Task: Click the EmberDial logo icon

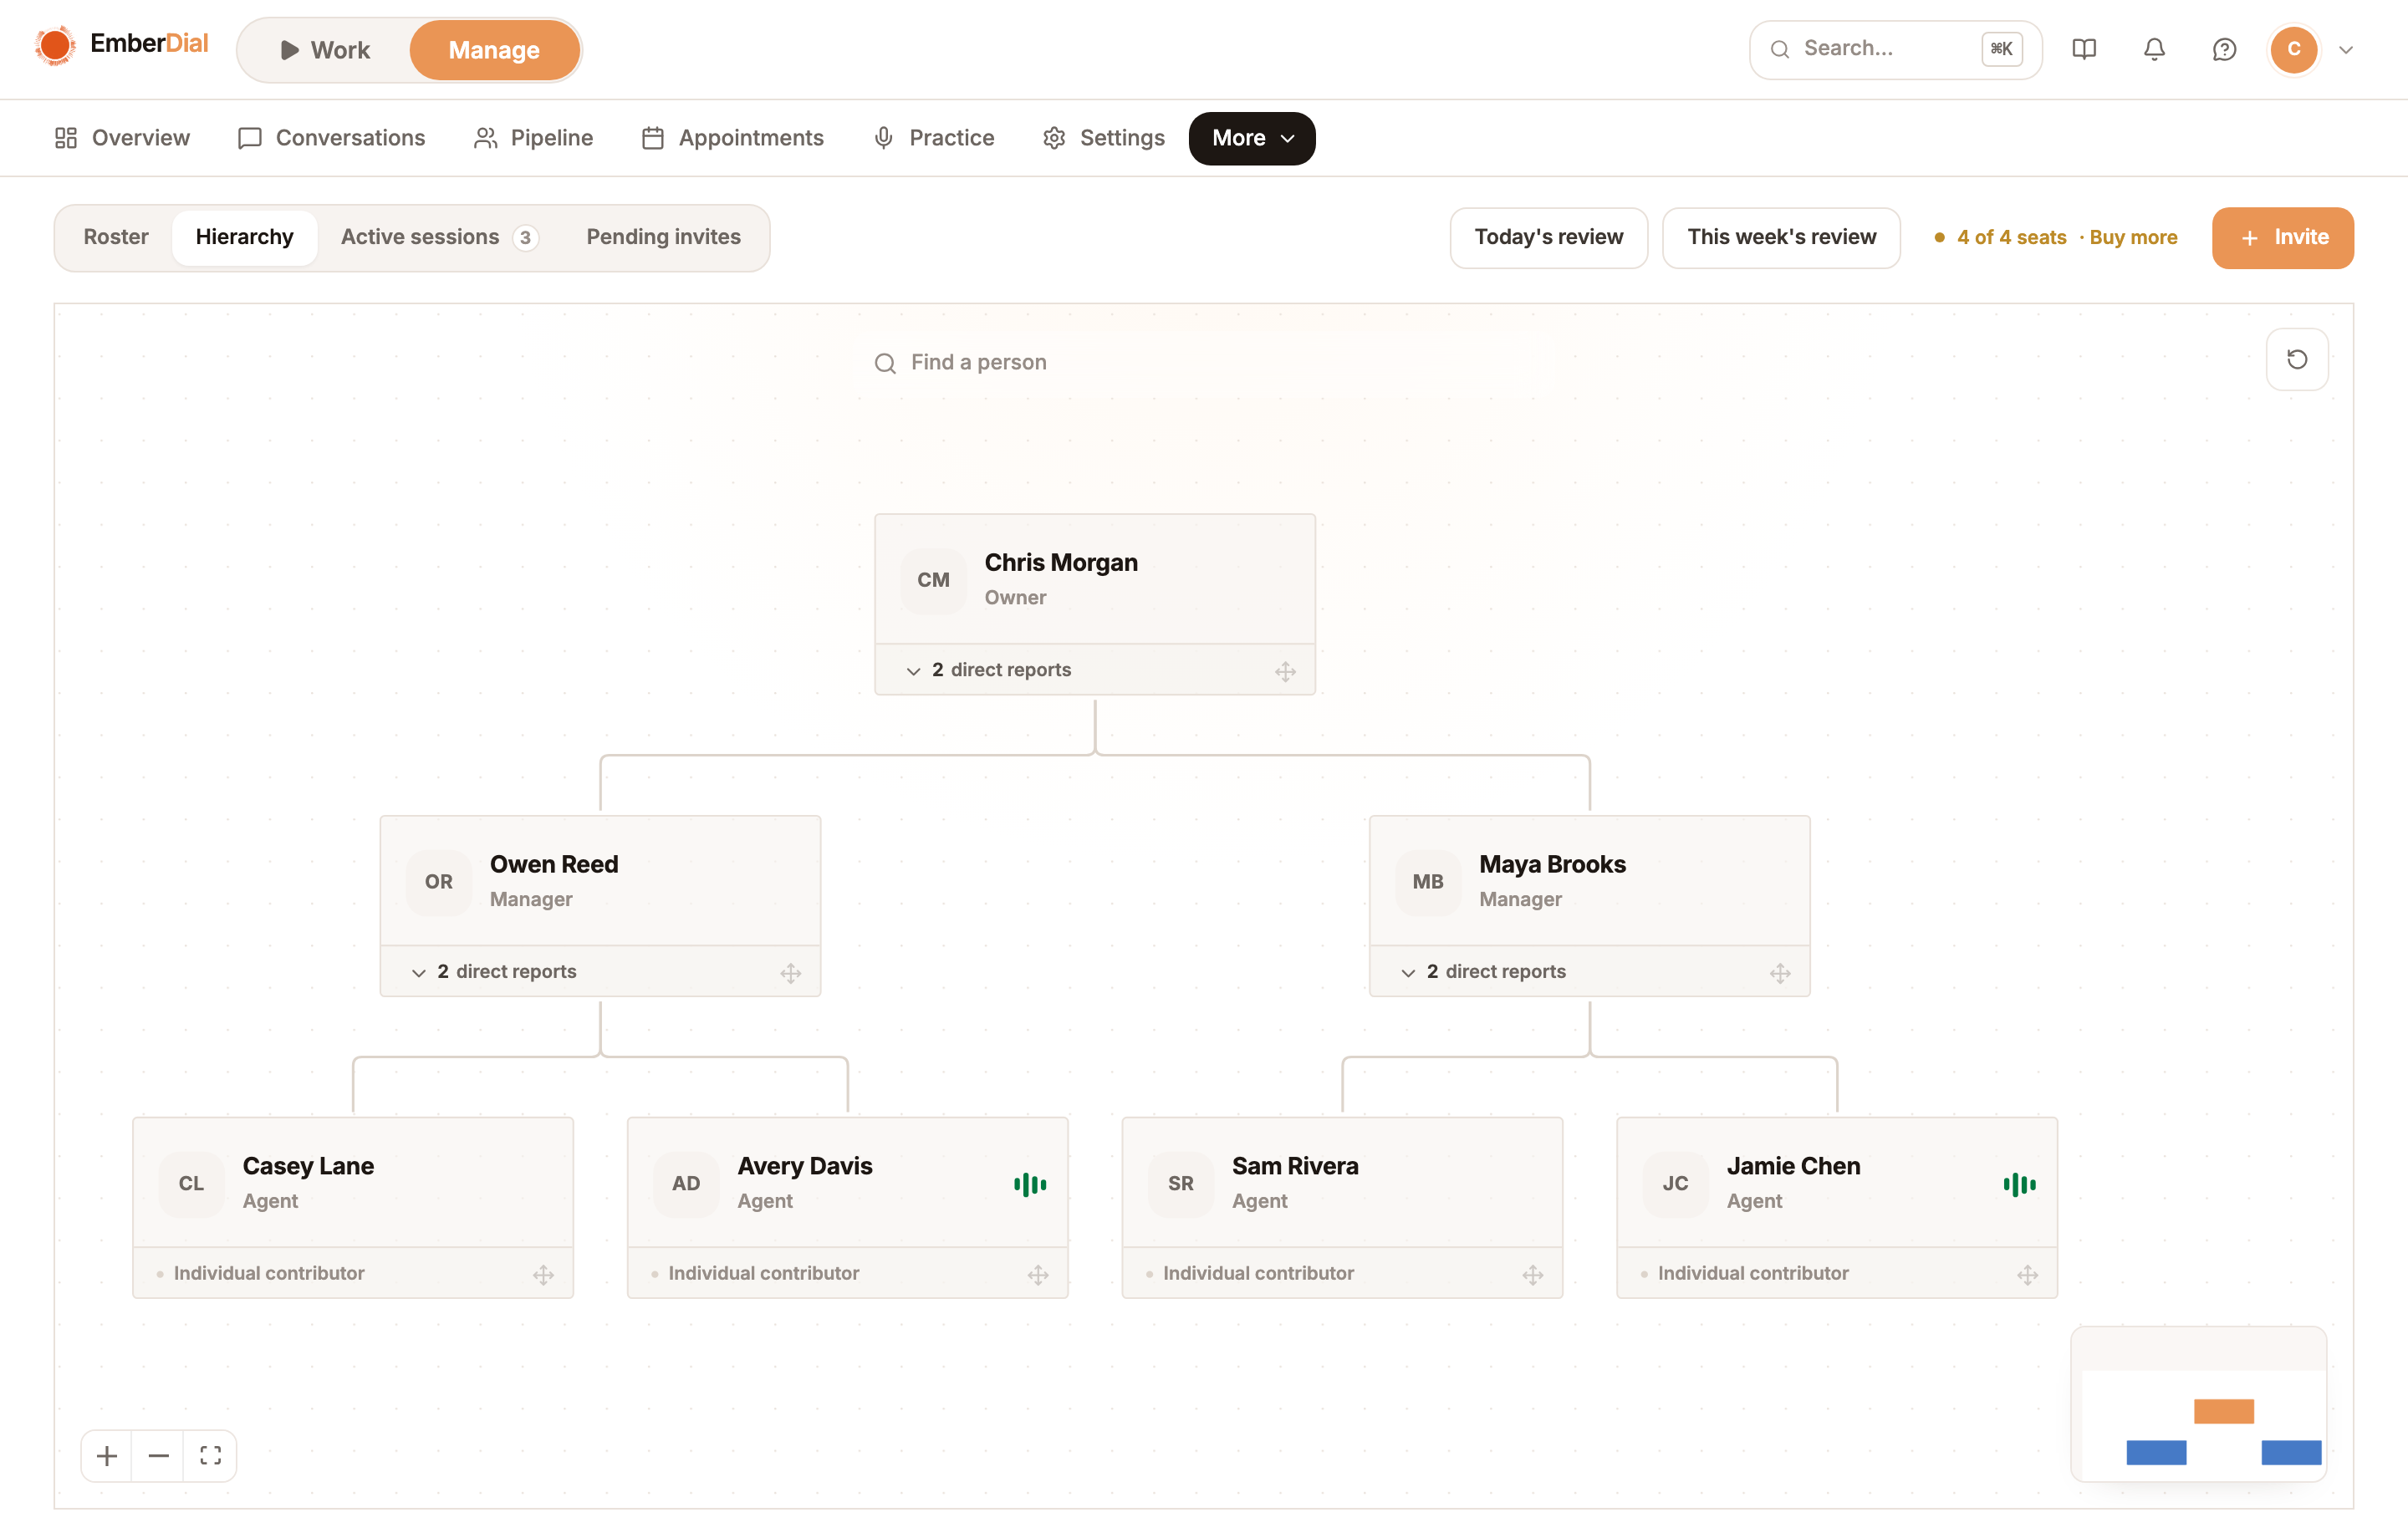Action: point(55,46)
